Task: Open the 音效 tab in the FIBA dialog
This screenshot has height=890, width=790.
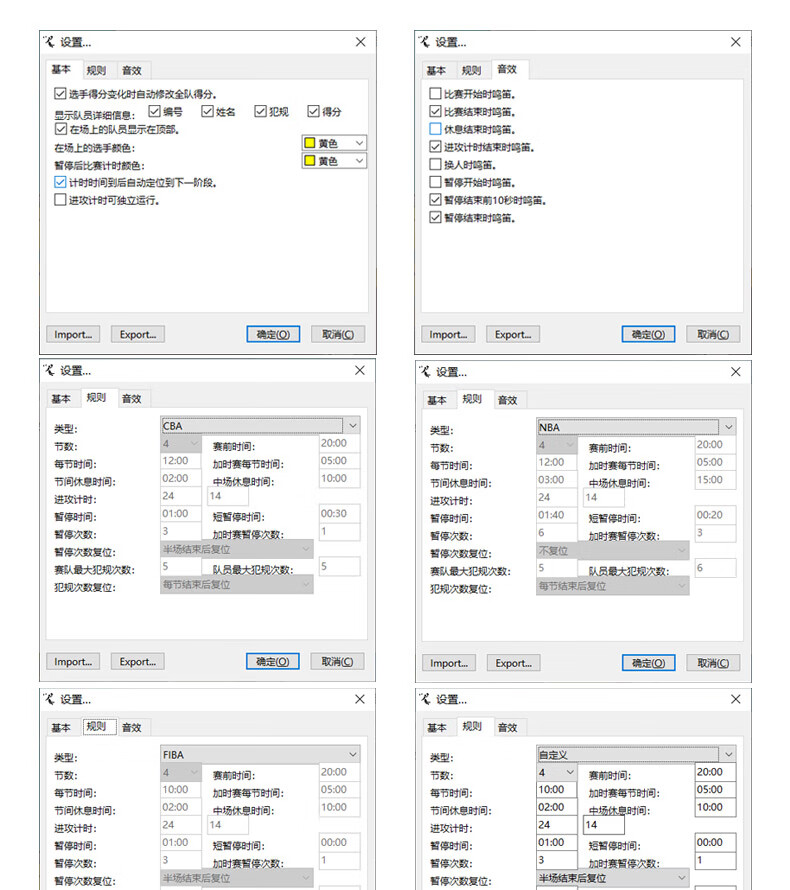Action: click(132, 728)
